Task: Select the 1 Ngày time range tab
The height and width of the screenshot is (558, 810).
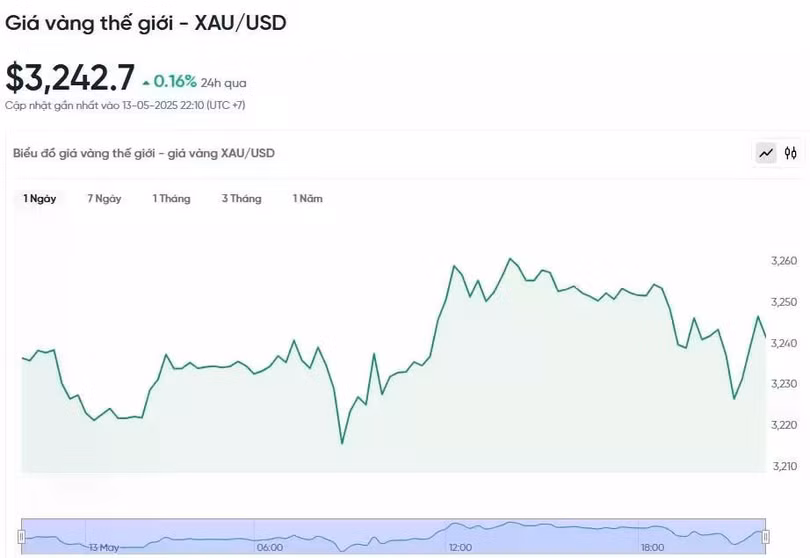Action: pyautogui.click(x=40, y=199)
